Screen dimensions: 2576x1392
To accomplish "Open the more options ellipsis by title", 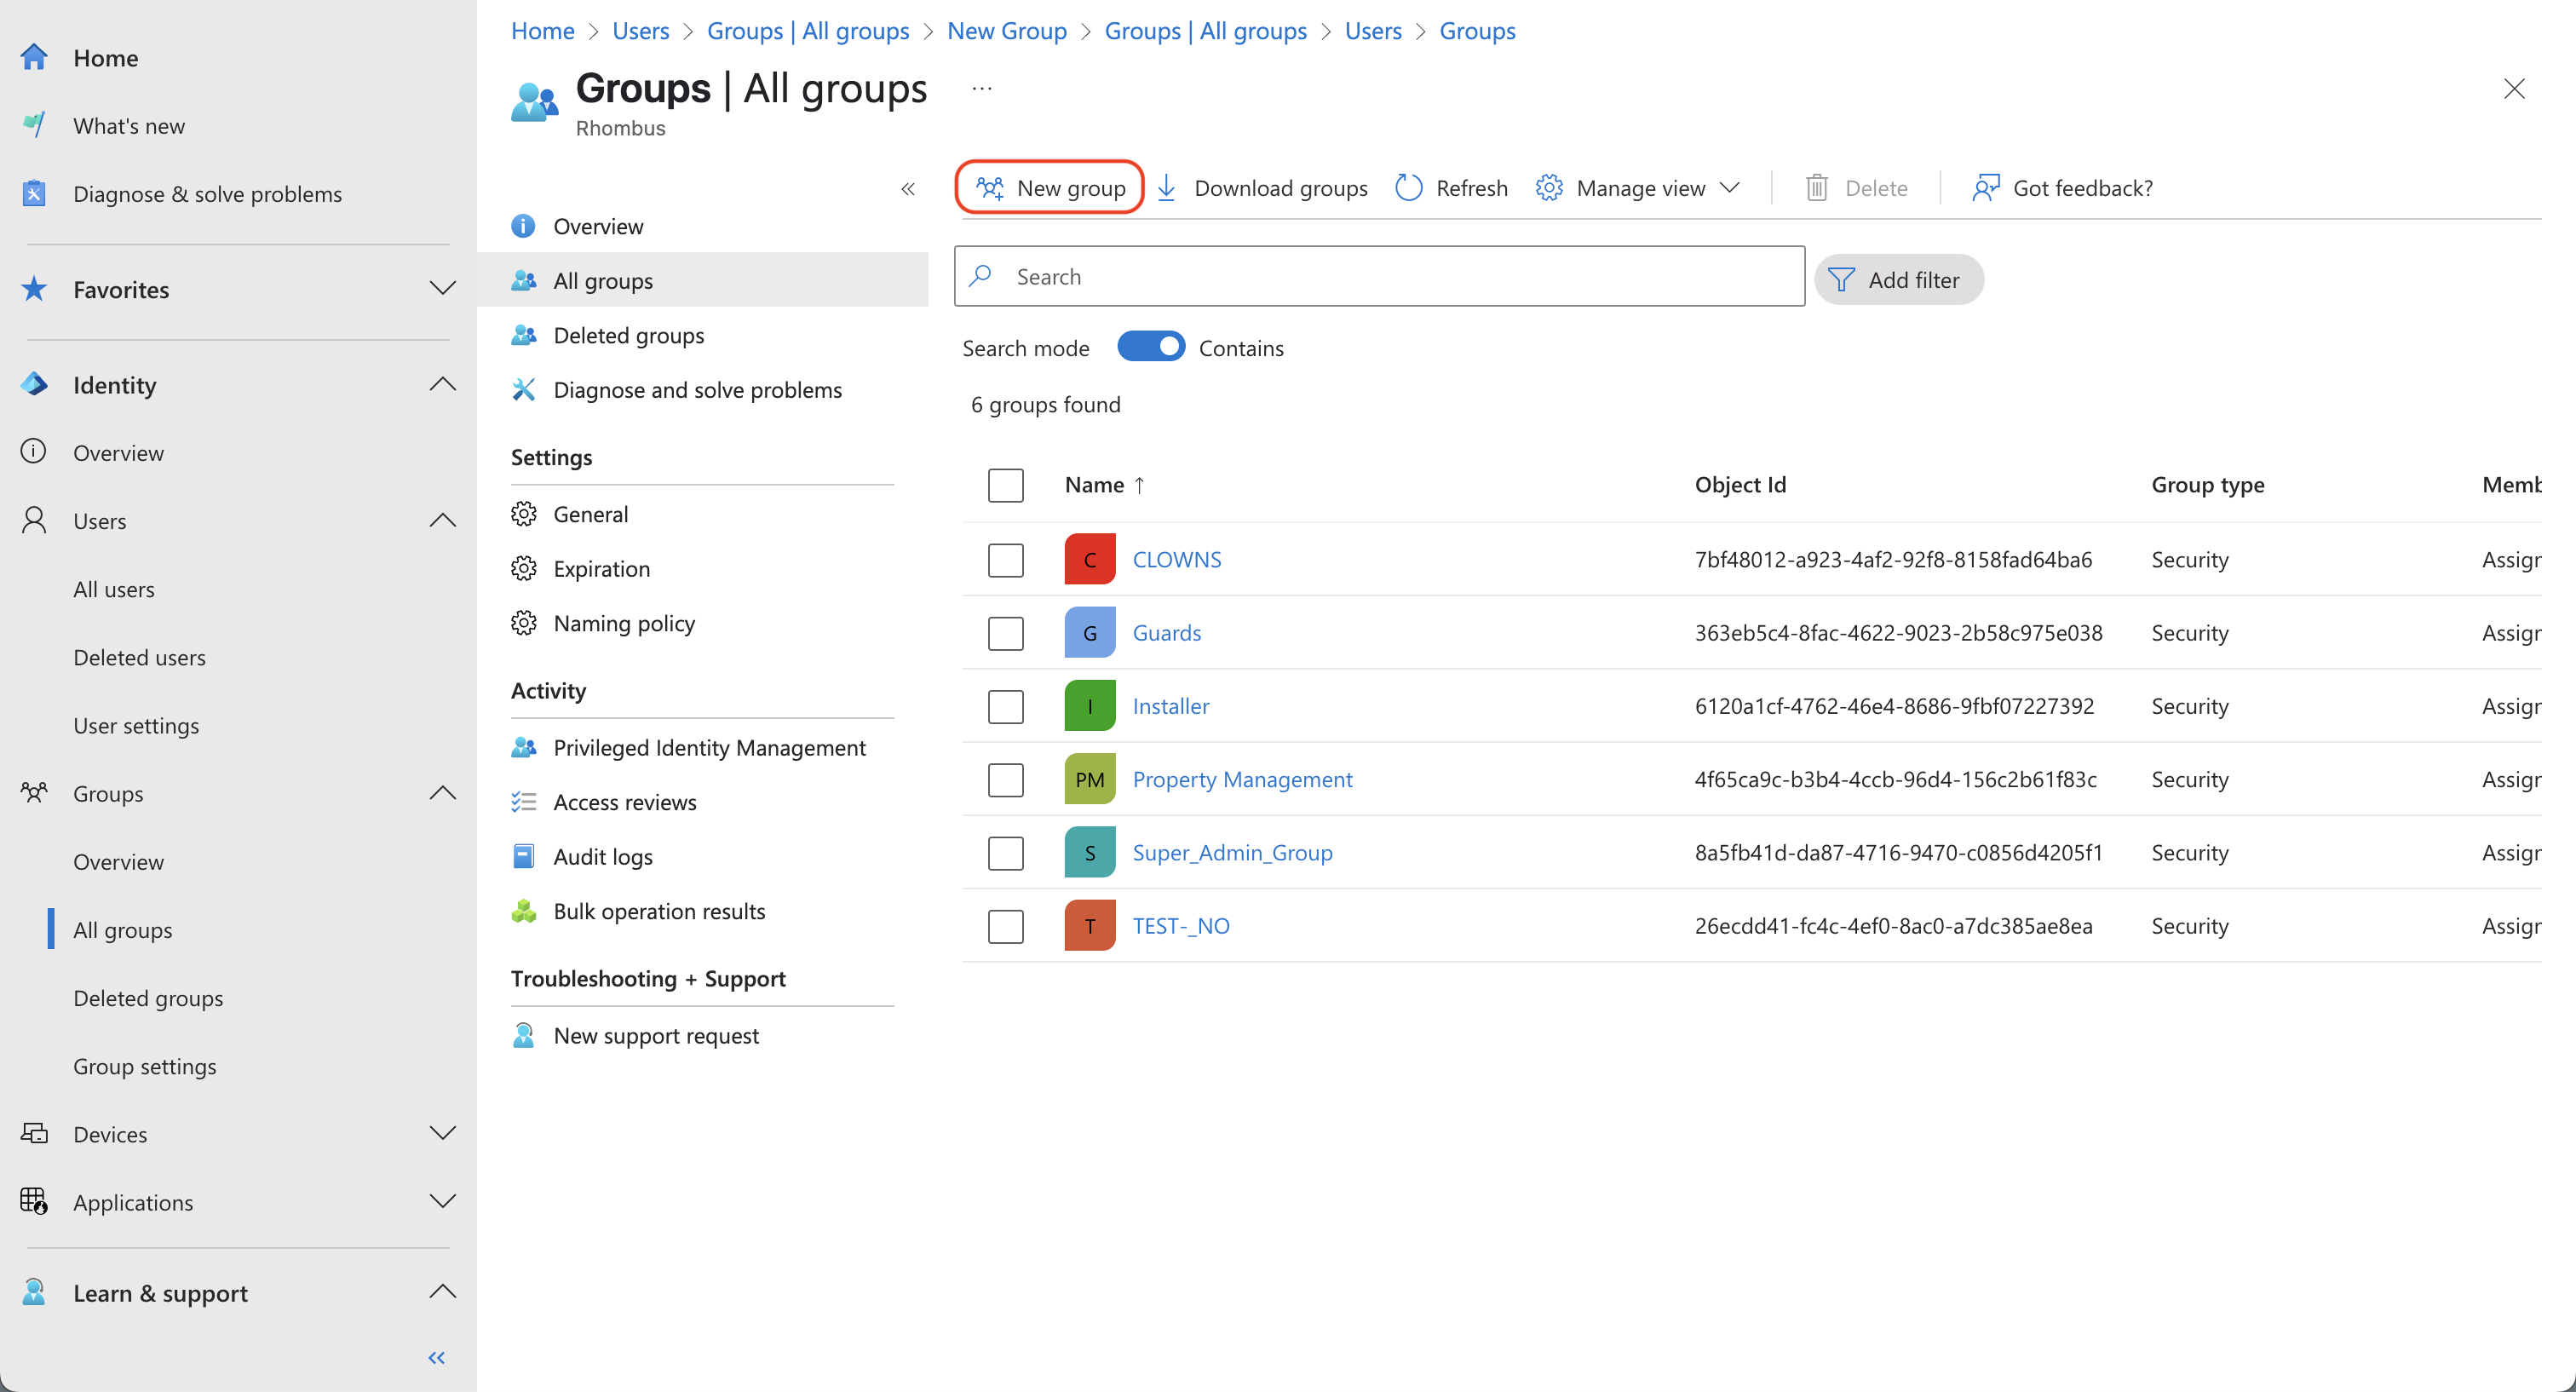I will coord(982,88).
